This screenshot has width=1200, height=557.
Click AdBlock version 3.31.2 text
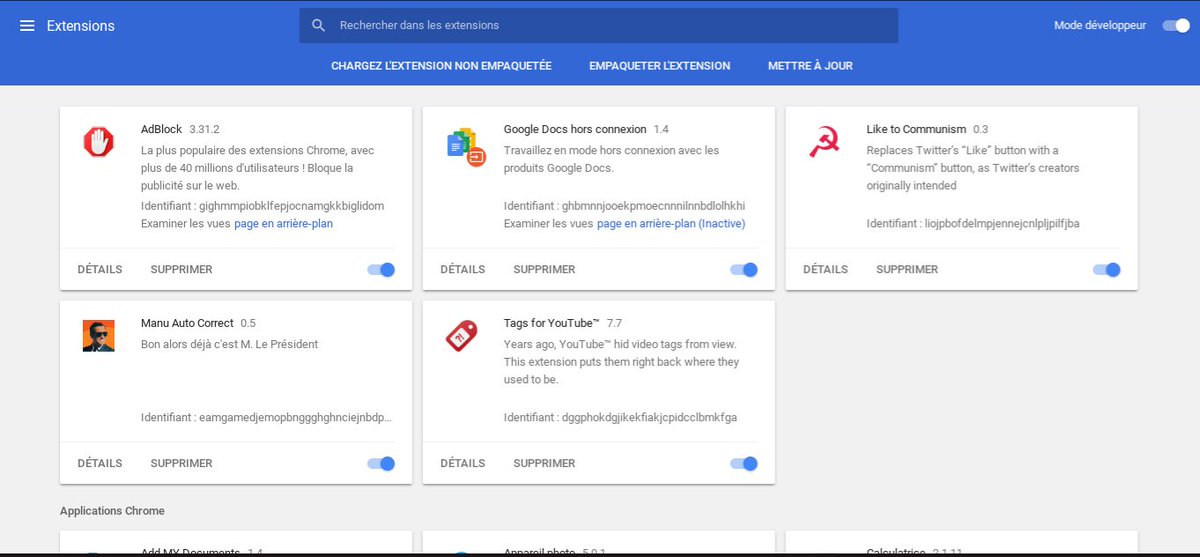204,129
